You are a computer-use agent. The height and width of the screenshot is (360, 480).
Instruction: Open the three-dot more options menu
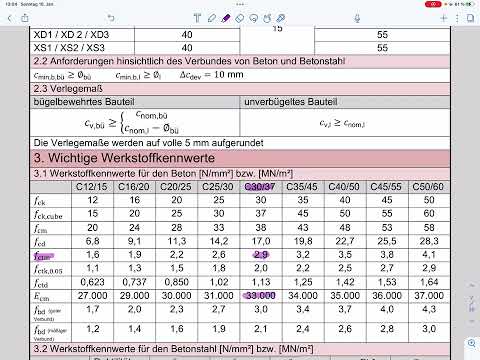click(x=457, y=18)
